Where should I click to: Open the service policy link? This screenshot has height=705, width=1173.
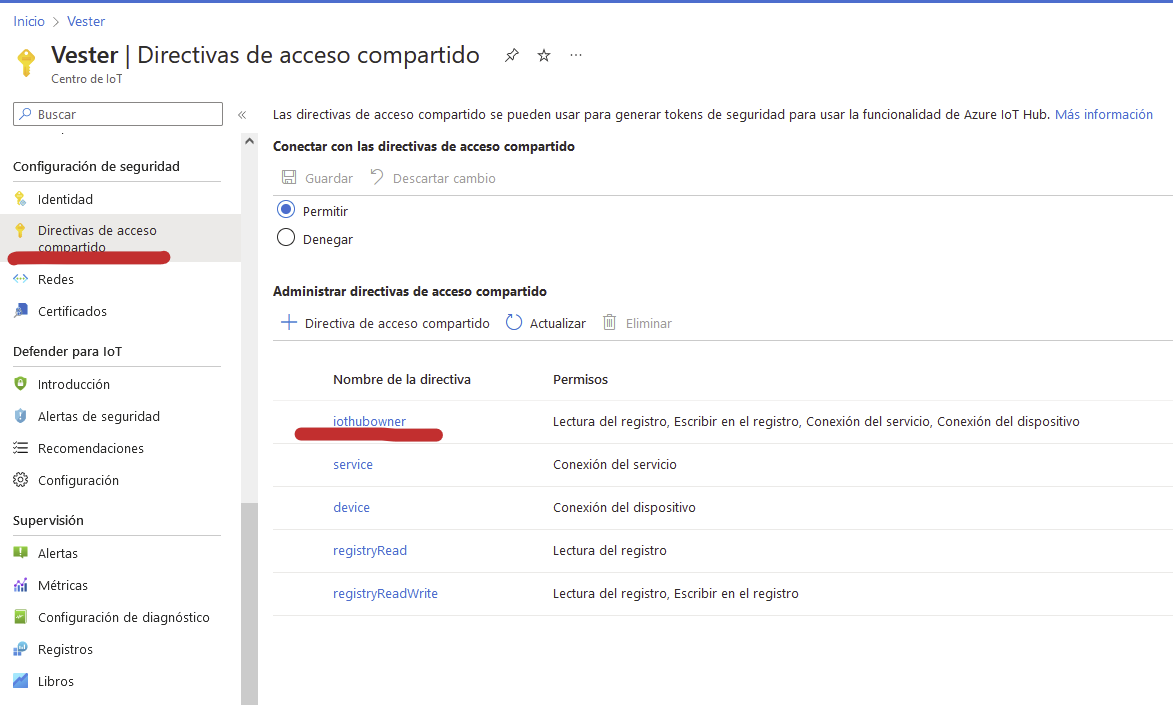pyautogui.click(x=353, y=465)
